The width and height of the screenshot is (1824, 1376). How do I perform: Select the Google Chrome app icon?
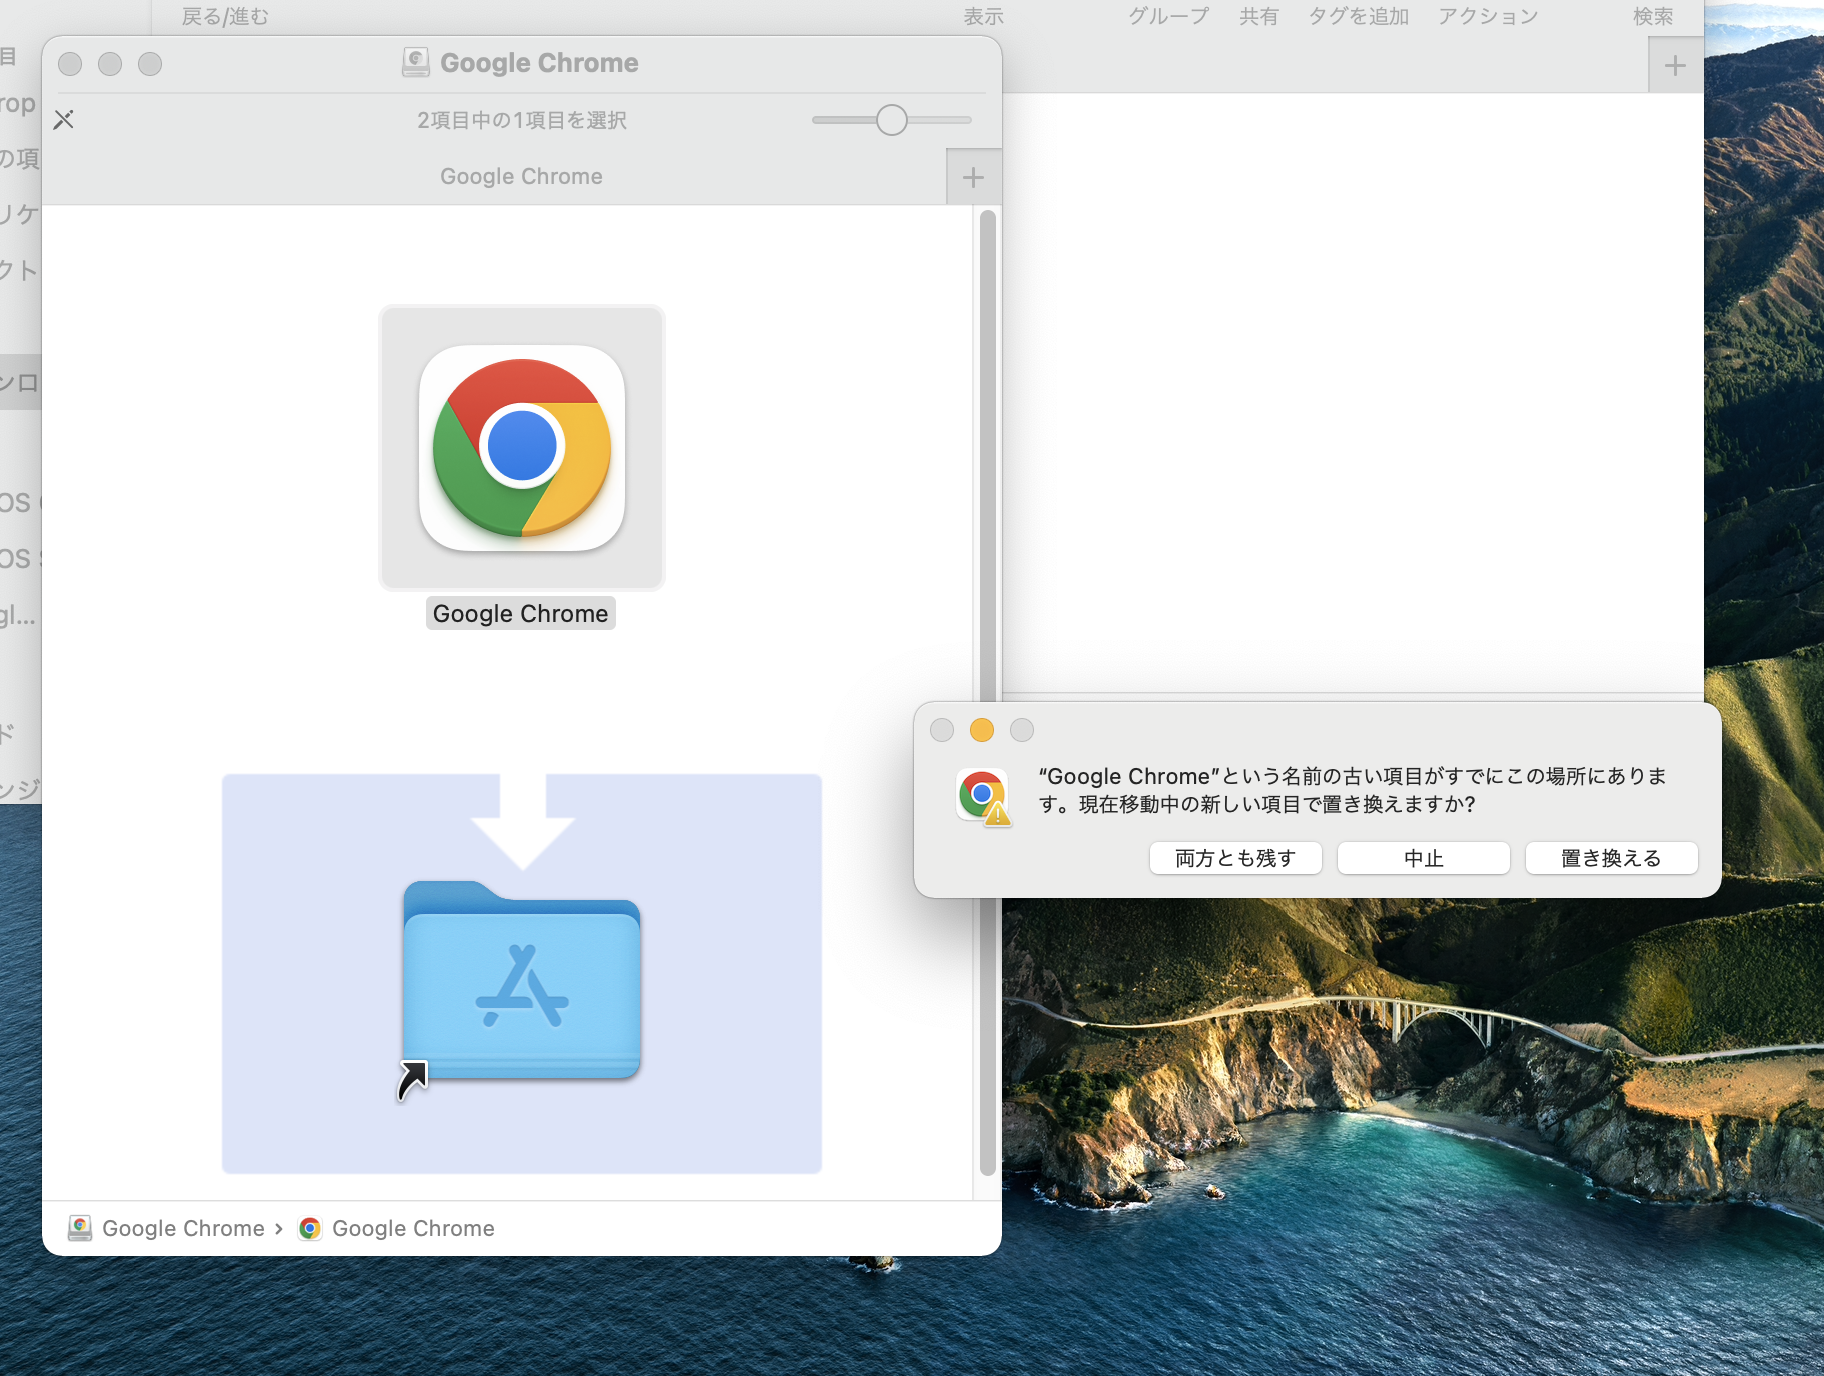521,448
